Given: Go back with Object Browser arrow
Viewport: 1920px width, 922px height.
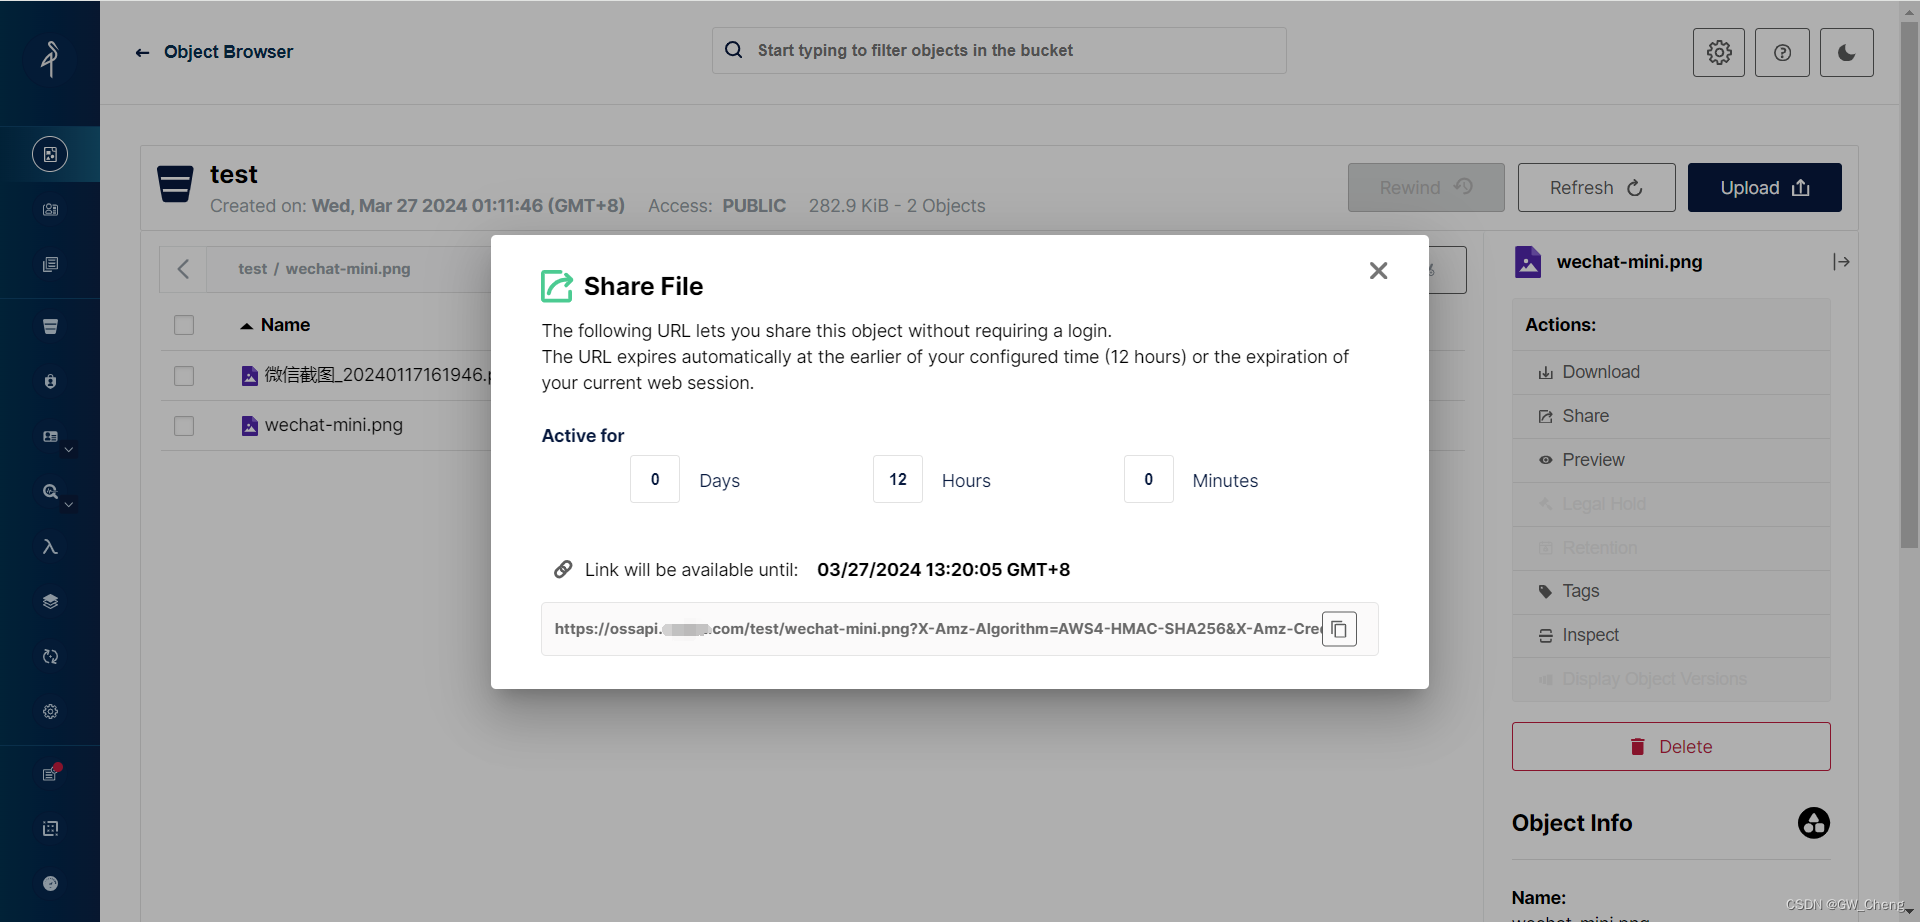Looking at the screenshot, I should pos(142,52).
